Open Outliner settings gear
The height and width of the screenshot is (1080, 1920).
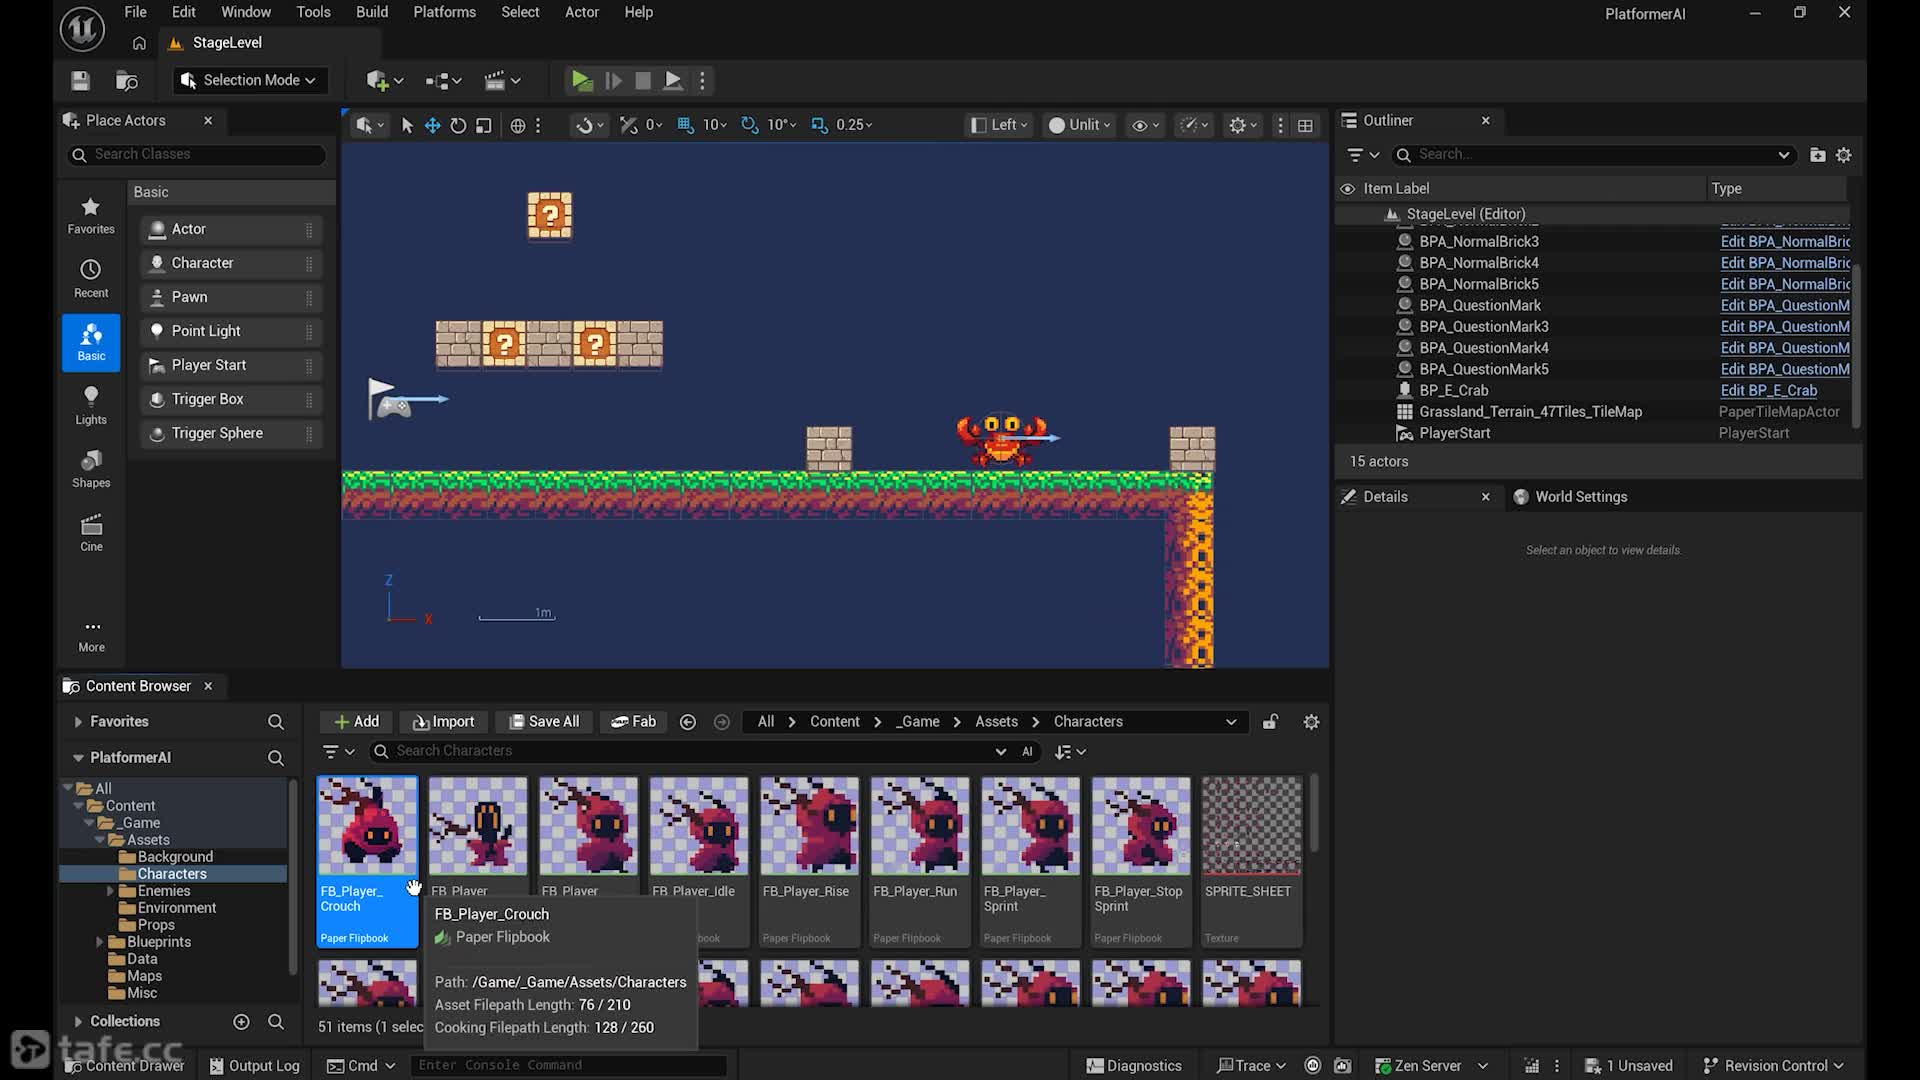tap(1844, 155)
